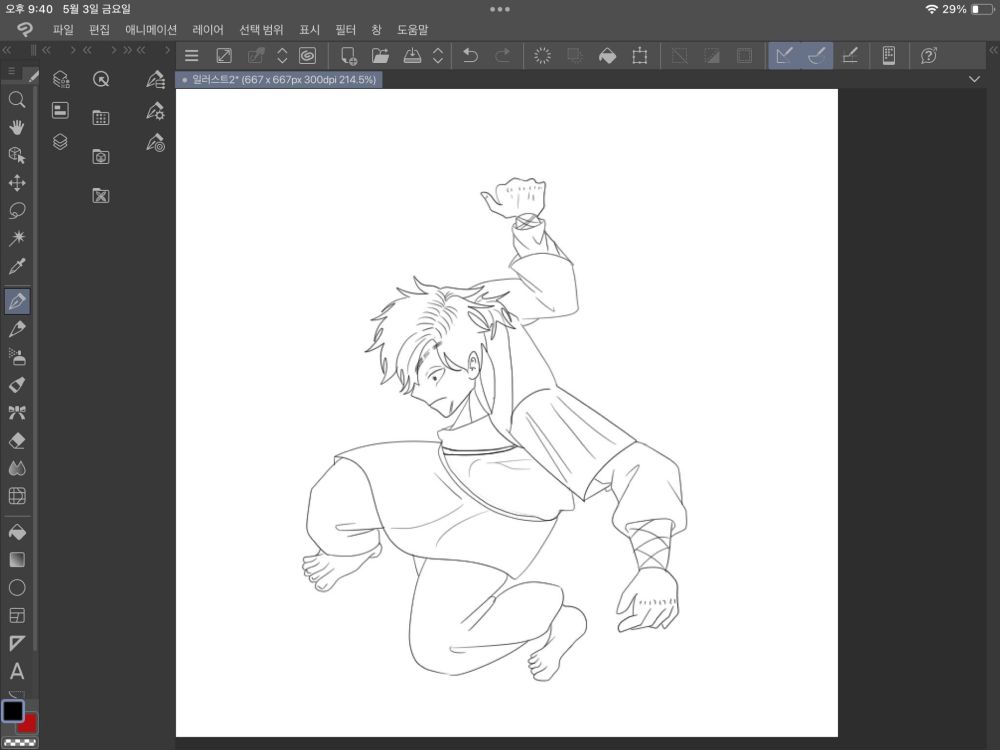Select the Lasso selection tool
The width and height of the screenshot is (1000, 750).
(17, 210)
